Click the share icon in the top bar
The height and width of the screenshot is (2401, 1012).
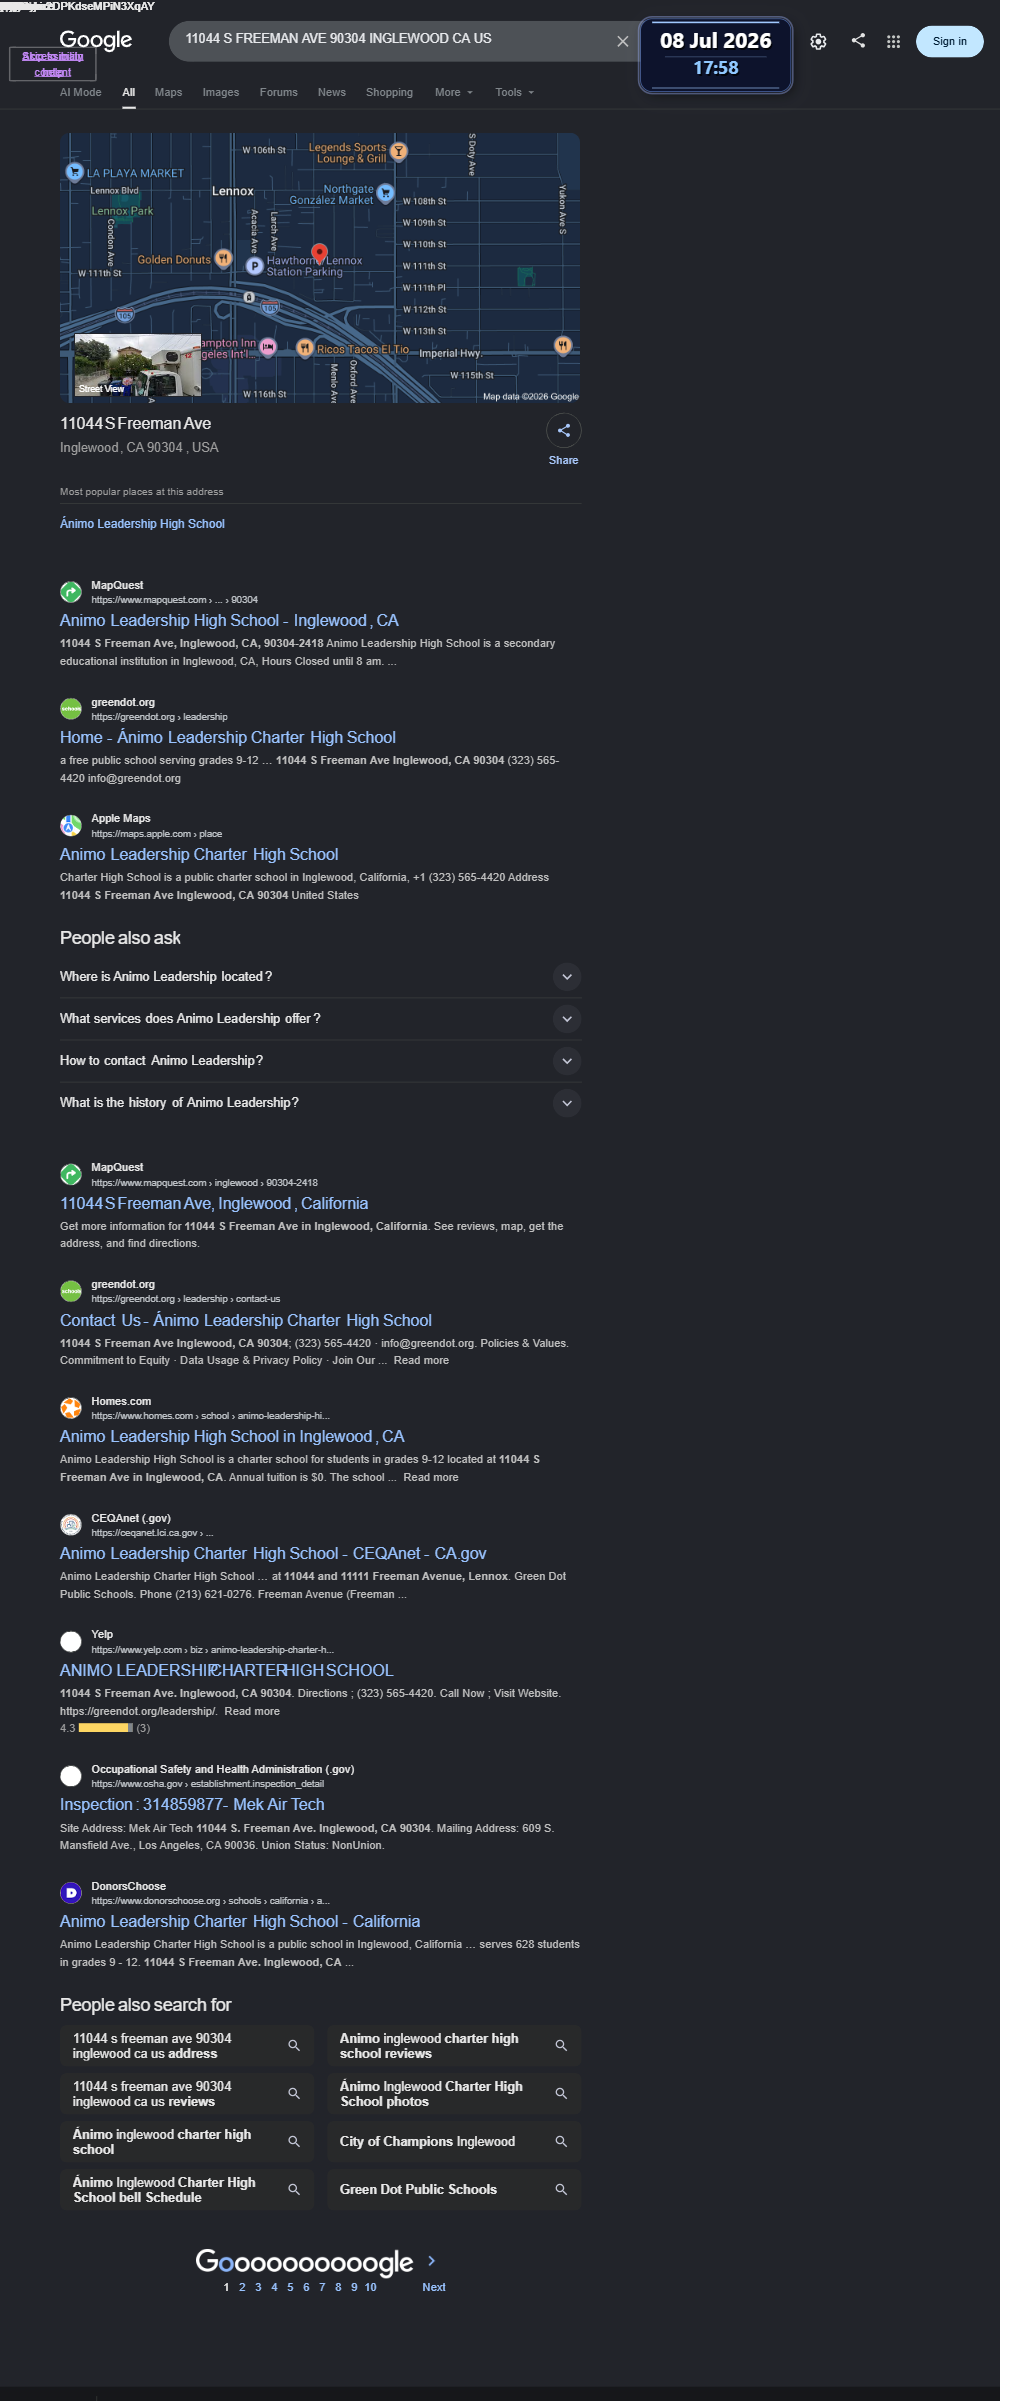coord(858,40)
